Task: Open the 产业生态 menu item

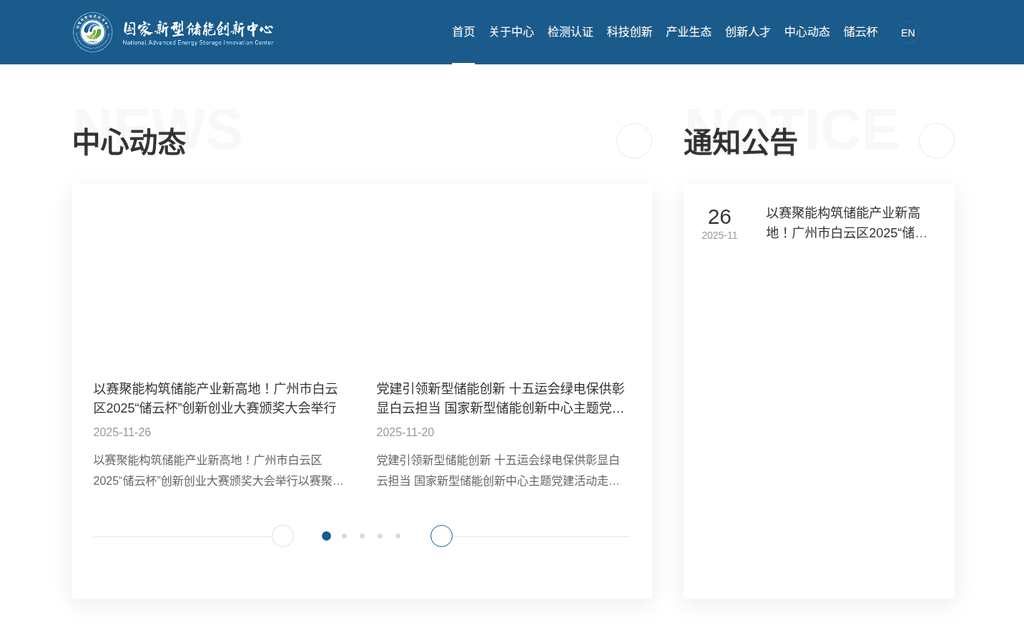Action: pos(688,32)
